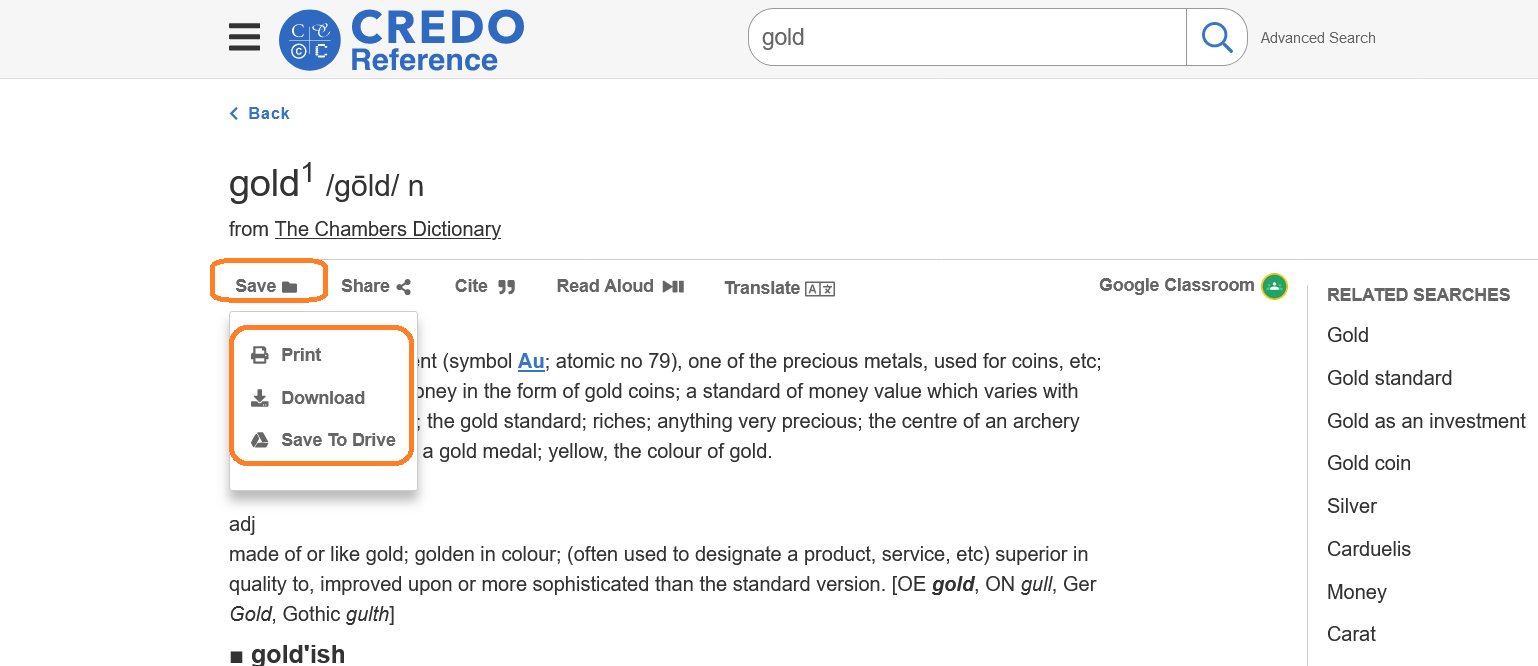Click the magnifying glass search icon
Screen dimensions: 1538x666
pyautogui.click(x=1216, y=38)
